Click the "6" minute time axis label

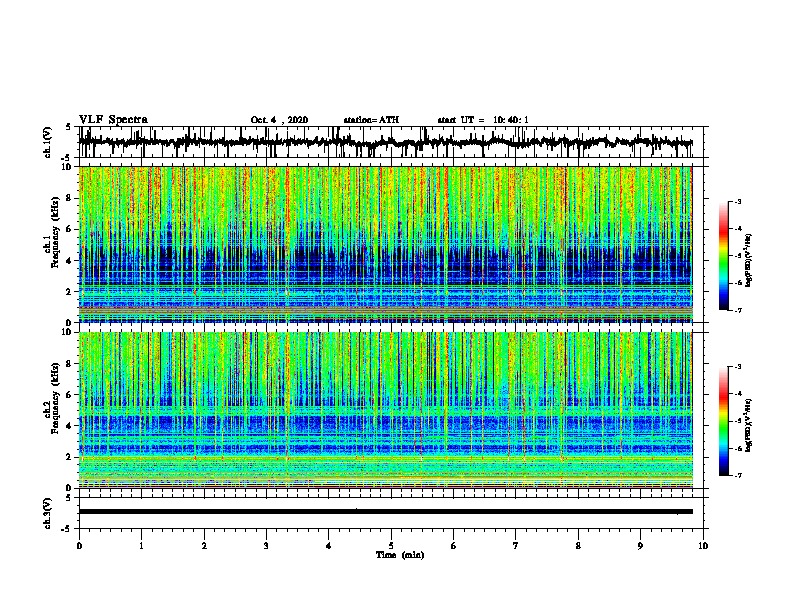point(454,546)
